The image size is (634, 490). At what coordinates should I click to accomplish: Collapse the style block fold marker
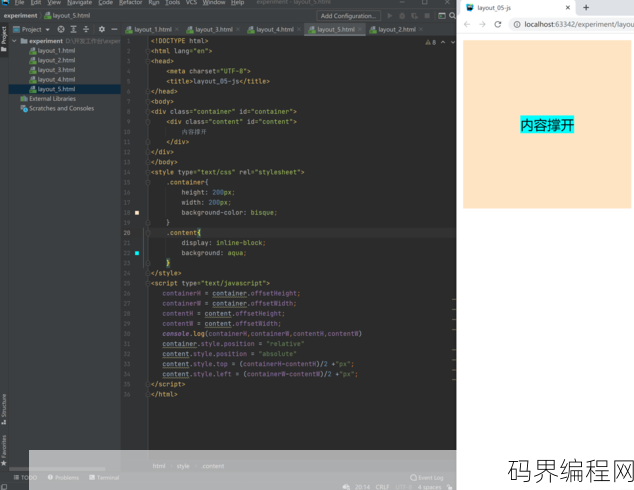point(148,172)
